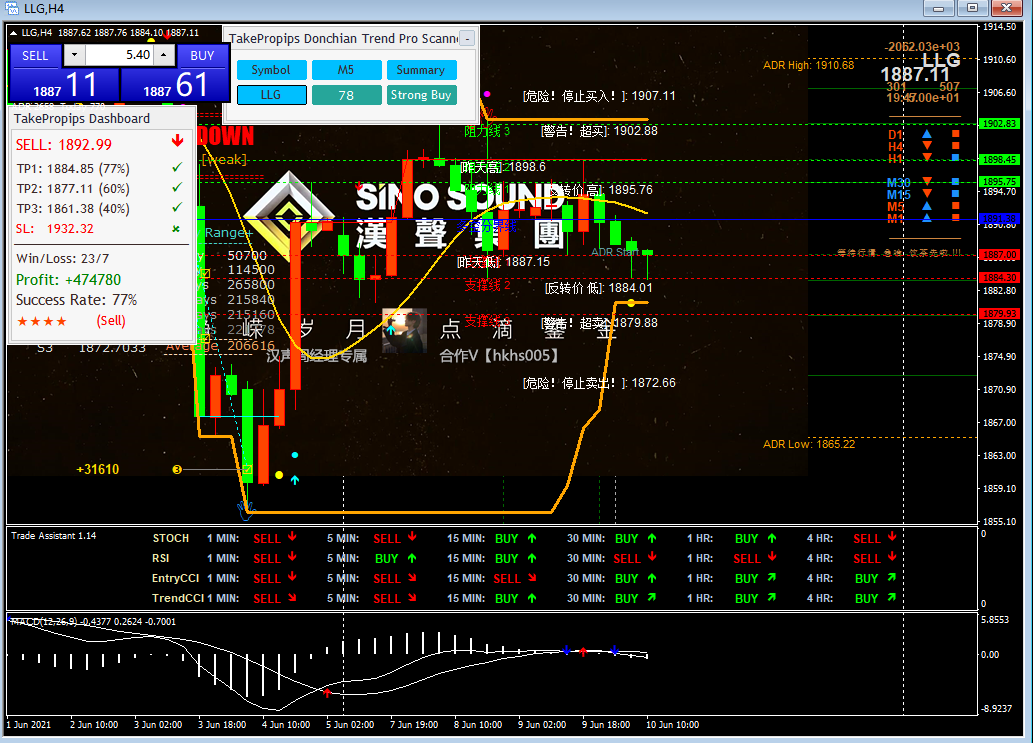
Task: Click the TakePropips Dashboard title
Action: click(82, 119)
